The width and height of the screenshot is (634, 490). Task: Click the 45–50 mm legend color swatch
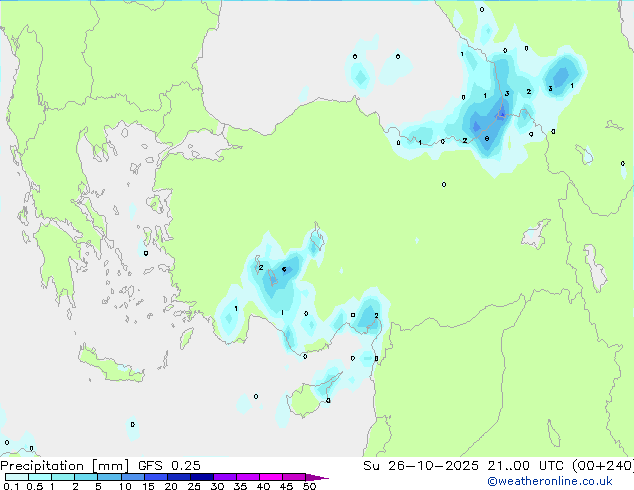(x=294, y=477)
